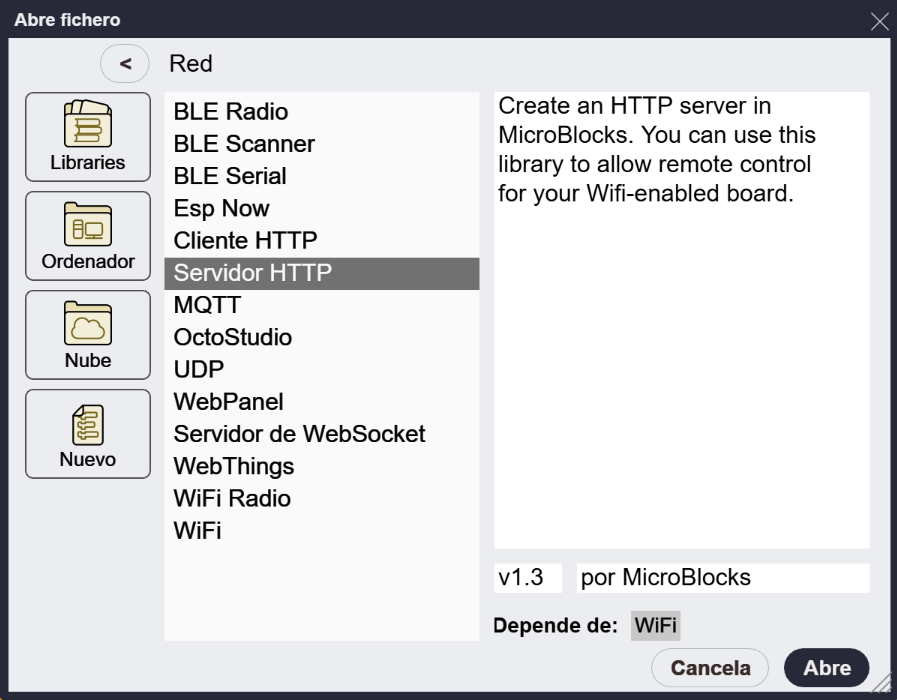Viewport: 897px width, 700px height.
Task: Select MQTT library
Action: tap(322, 305)
